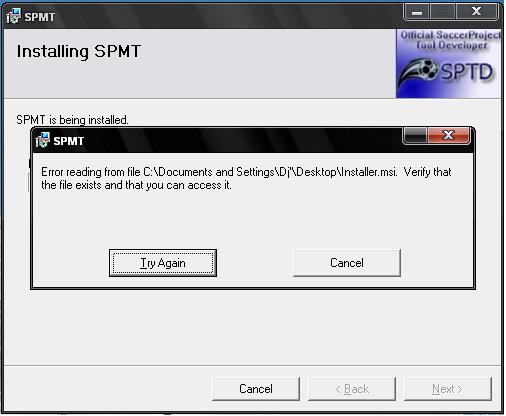
Task: Click the greyed-out maximize button of installer window
Action: [x=442, y=12]
